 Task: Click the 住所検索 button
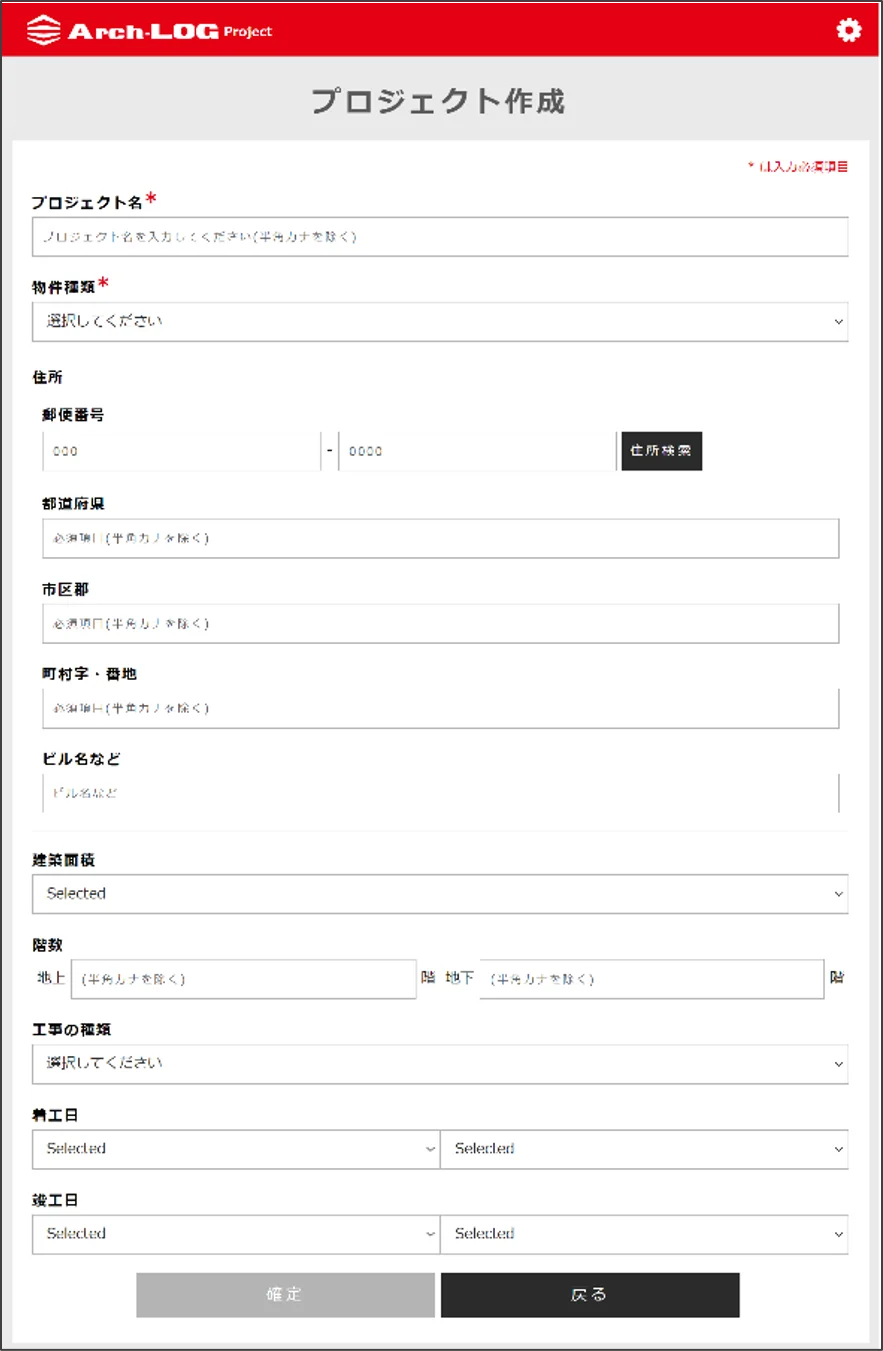(x=662, y=451)
